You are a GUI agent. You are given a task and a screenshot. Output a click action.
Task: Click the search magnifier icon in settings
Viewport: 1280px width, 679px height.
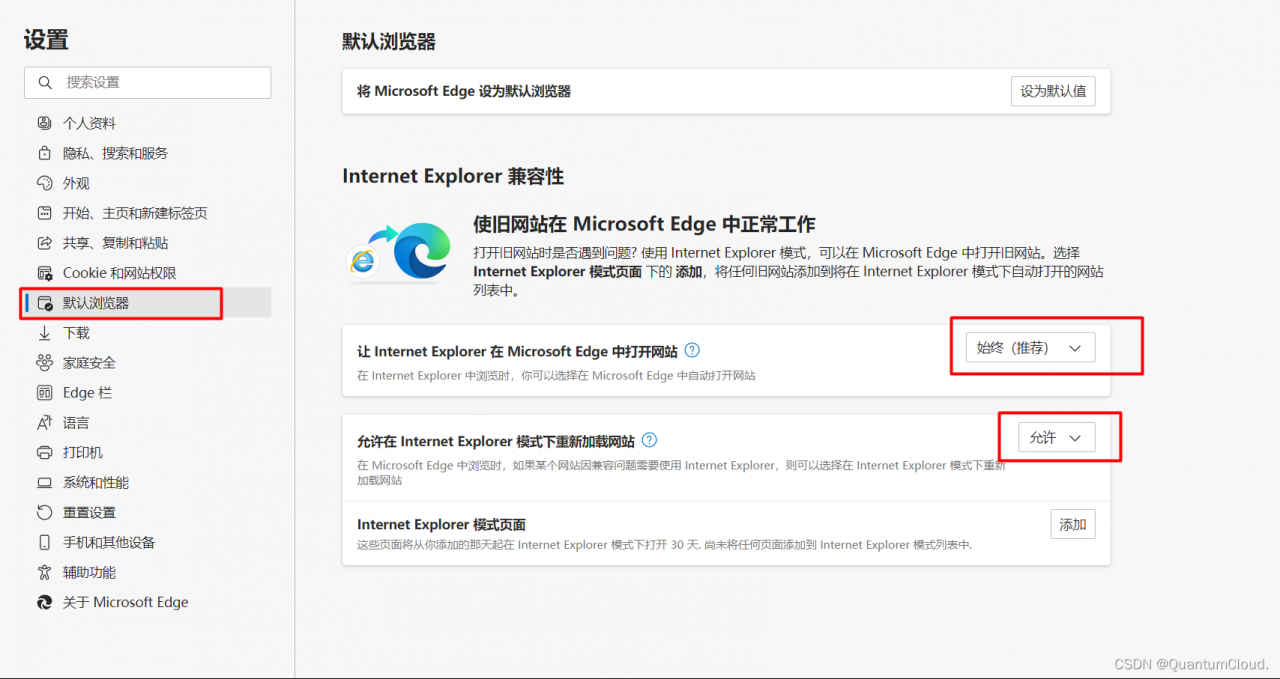[x=44, y=83]
